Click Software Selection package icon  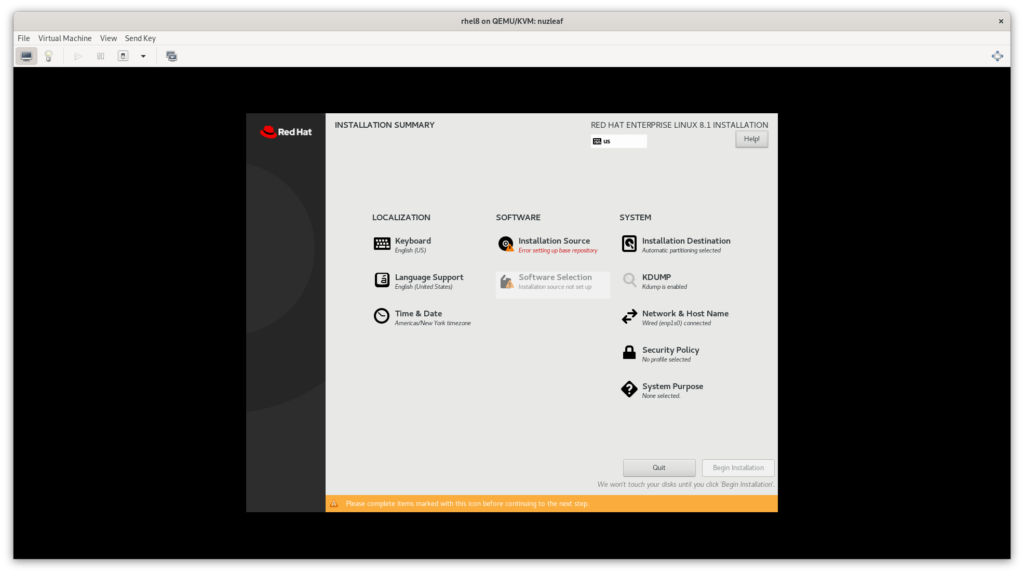coord(506,281)
